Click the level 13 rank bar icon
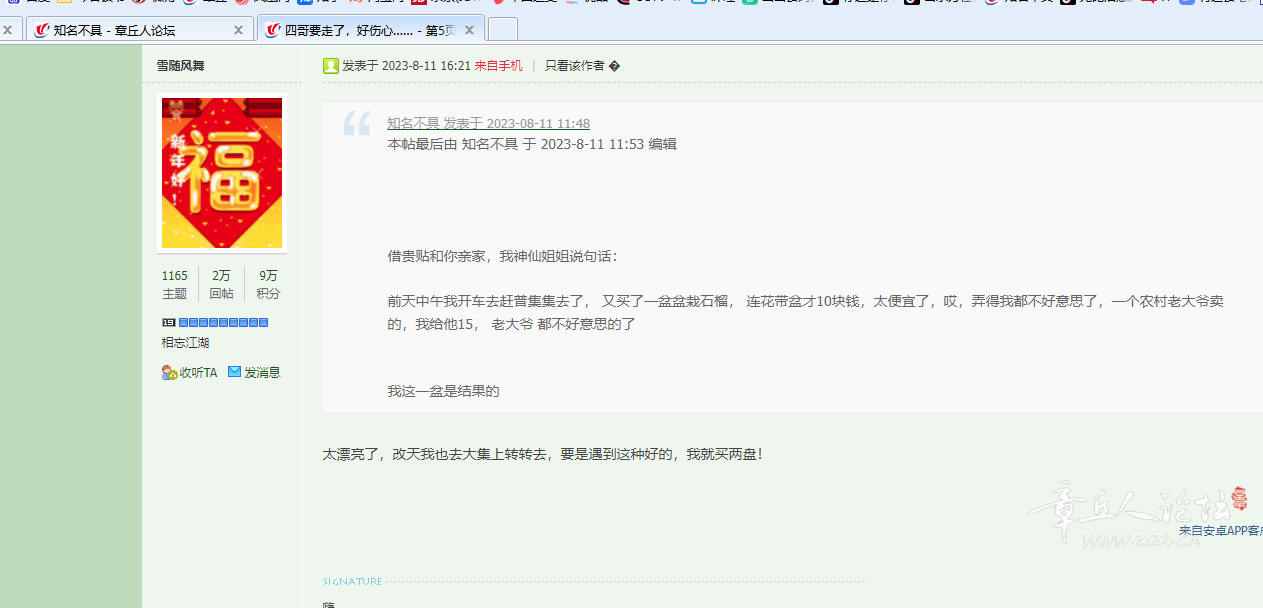Viewport: 1263px width, 608px height. (215, 323)
